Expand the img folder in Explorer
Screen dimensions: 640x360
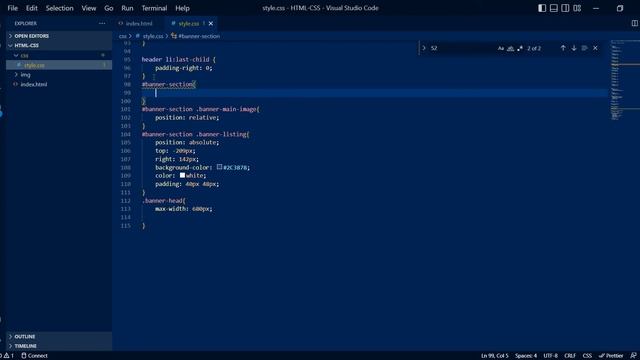click(x=59, y=75)
